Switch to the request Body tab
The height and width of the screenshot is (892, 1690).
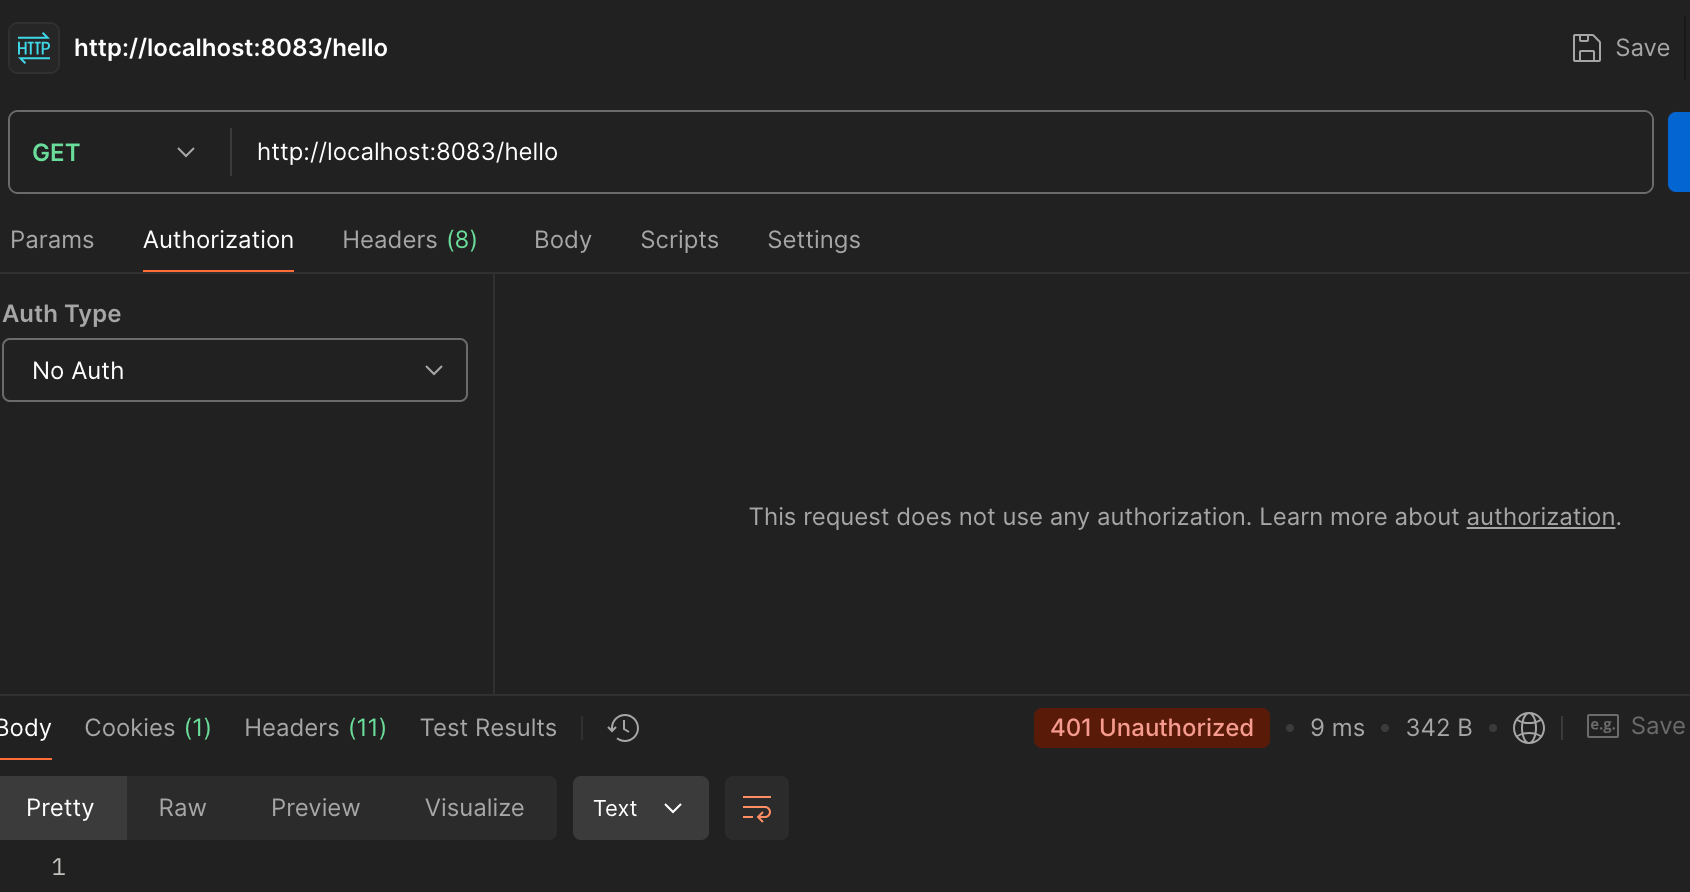(x=562, y=240)
